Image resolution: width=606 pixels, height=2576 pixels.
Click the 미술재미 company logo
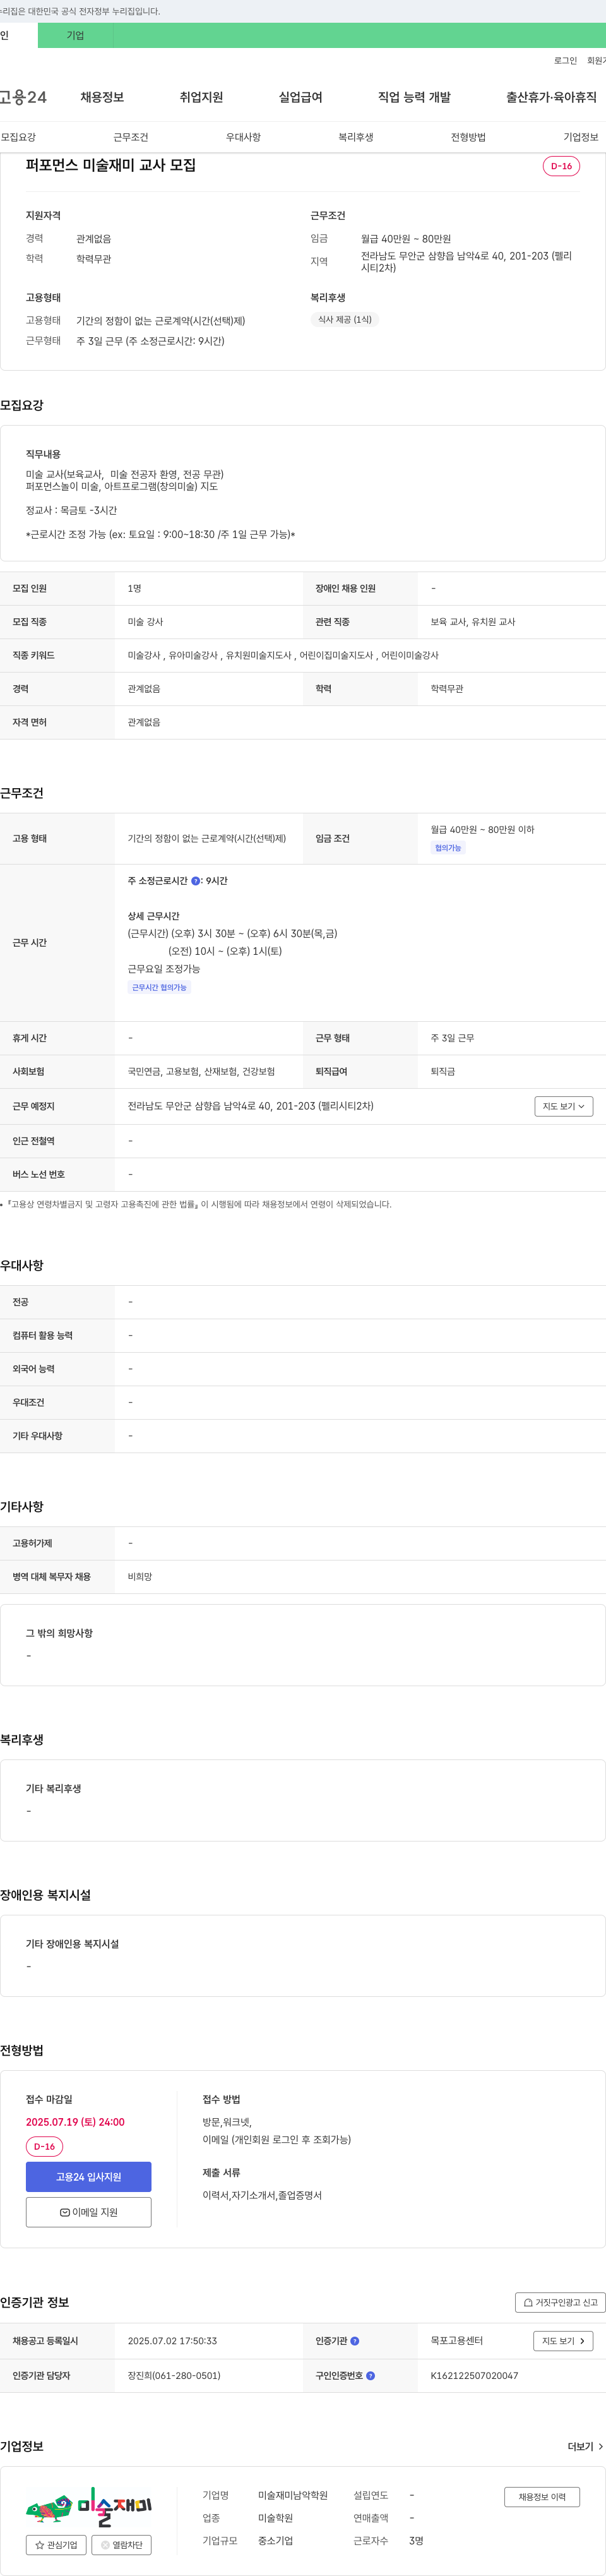pyautogui.click(x=88, y=2508)
